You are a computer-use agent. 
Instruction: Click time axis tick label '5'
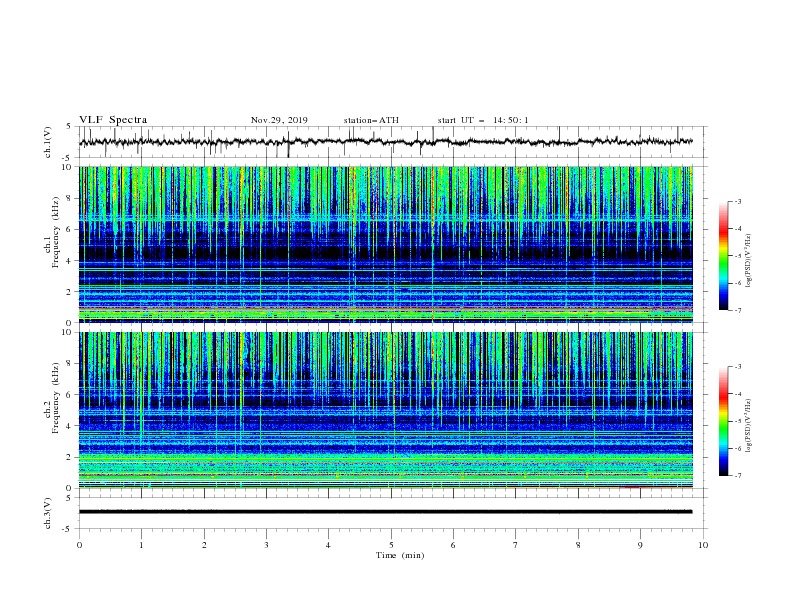click(391, 545)
